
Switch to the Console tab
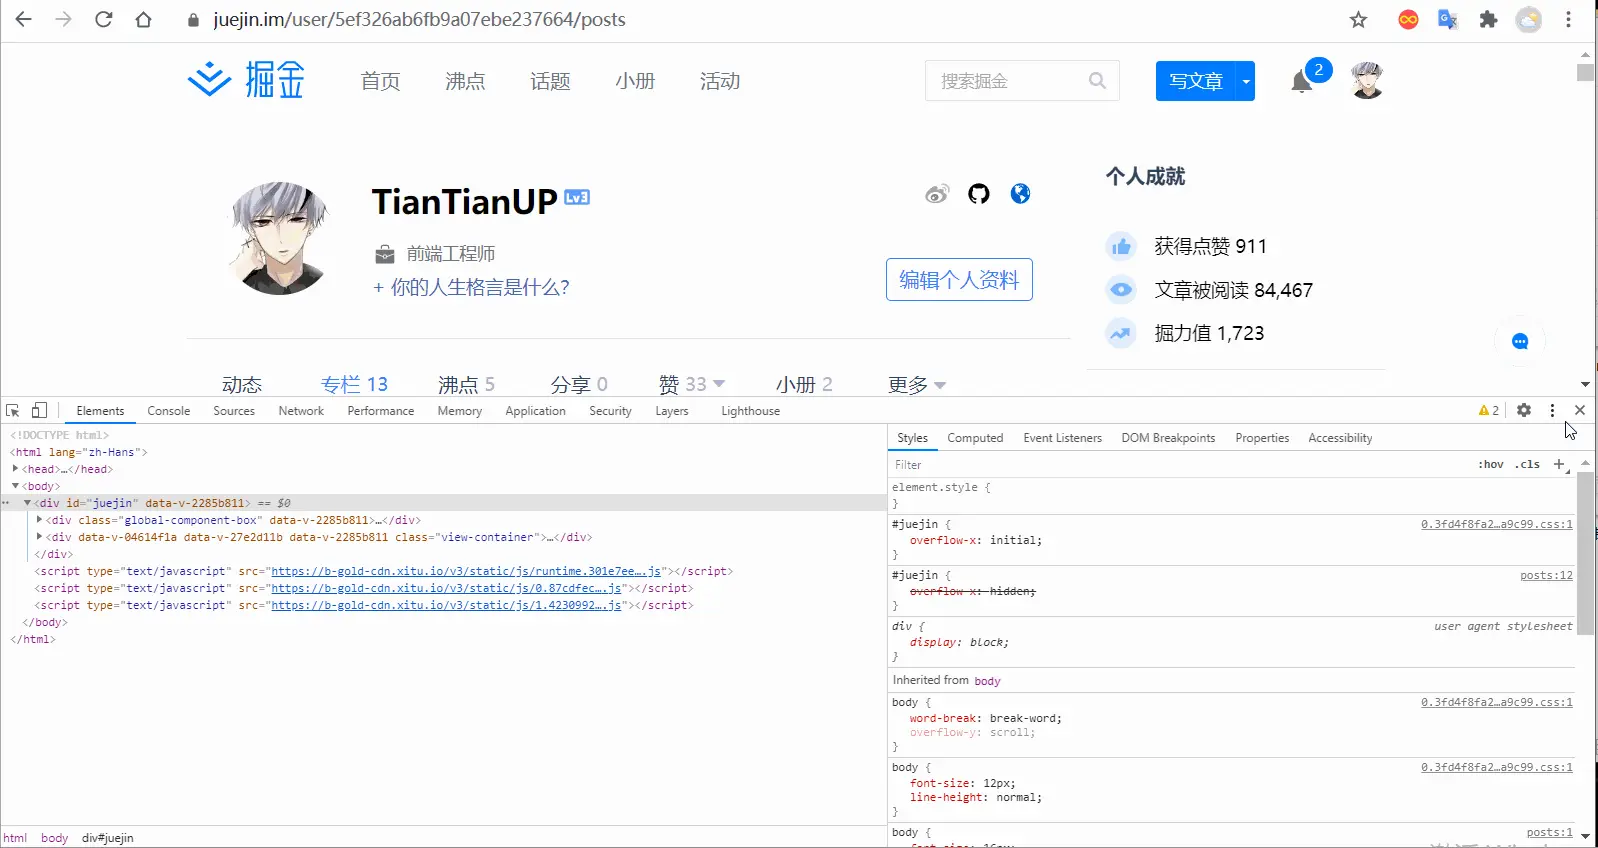coord(168,411)
